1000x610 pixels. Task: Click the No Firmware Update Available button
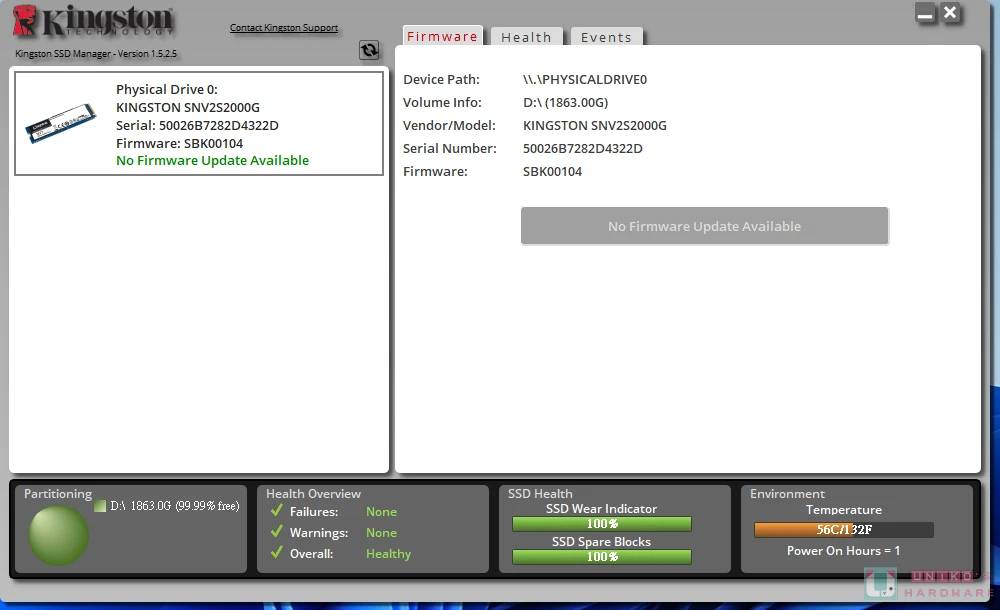tap(704, 226)
